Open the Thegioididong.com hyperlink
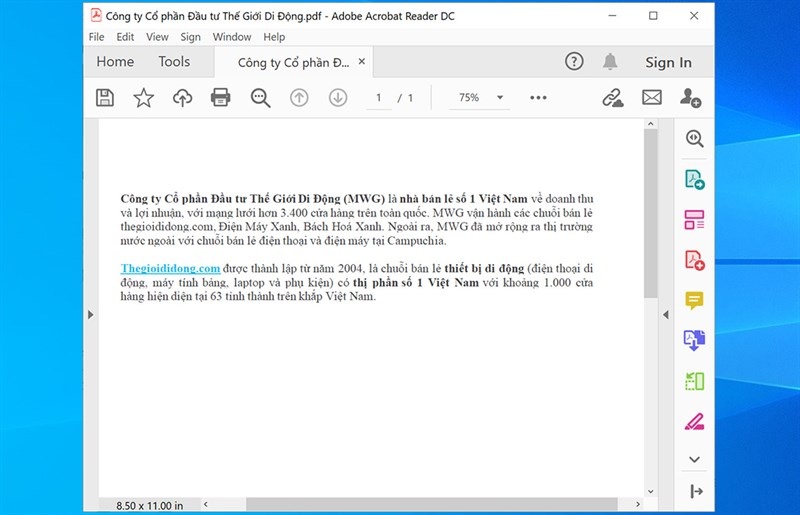 (170, 268)
